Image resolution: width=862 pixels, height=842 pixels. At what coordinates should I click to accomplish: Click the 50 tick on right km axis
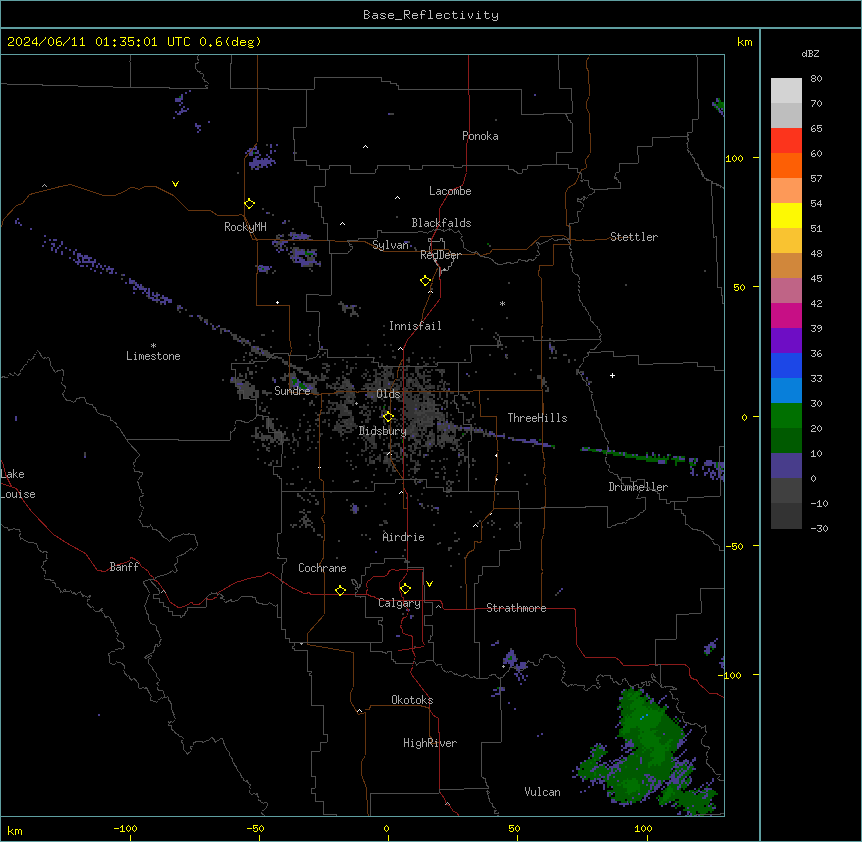739,287
